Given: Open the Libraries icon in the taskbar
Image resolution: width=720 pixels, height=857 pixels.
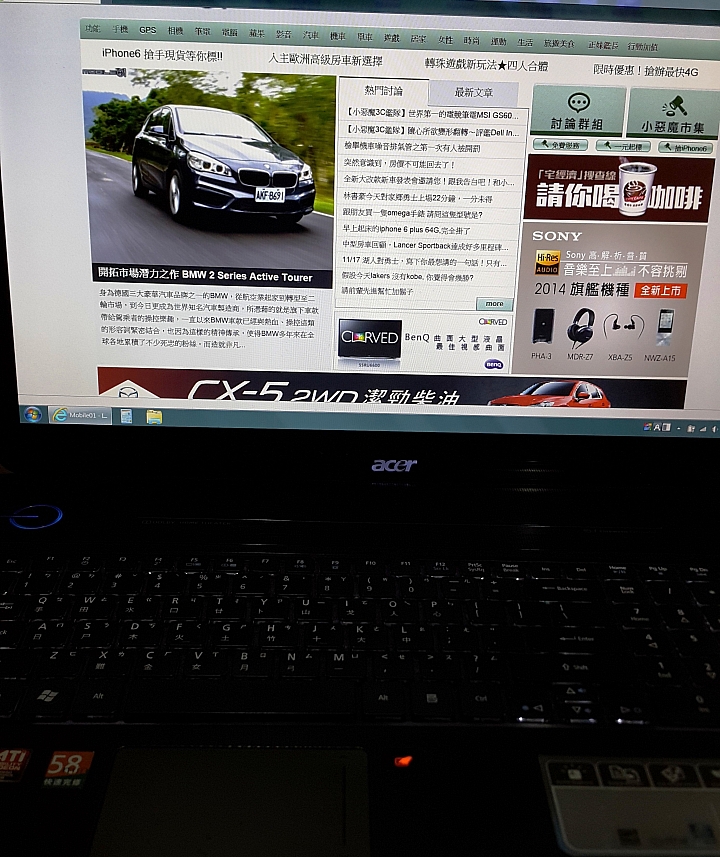Looking at the screenshot, I should (126, 416).
